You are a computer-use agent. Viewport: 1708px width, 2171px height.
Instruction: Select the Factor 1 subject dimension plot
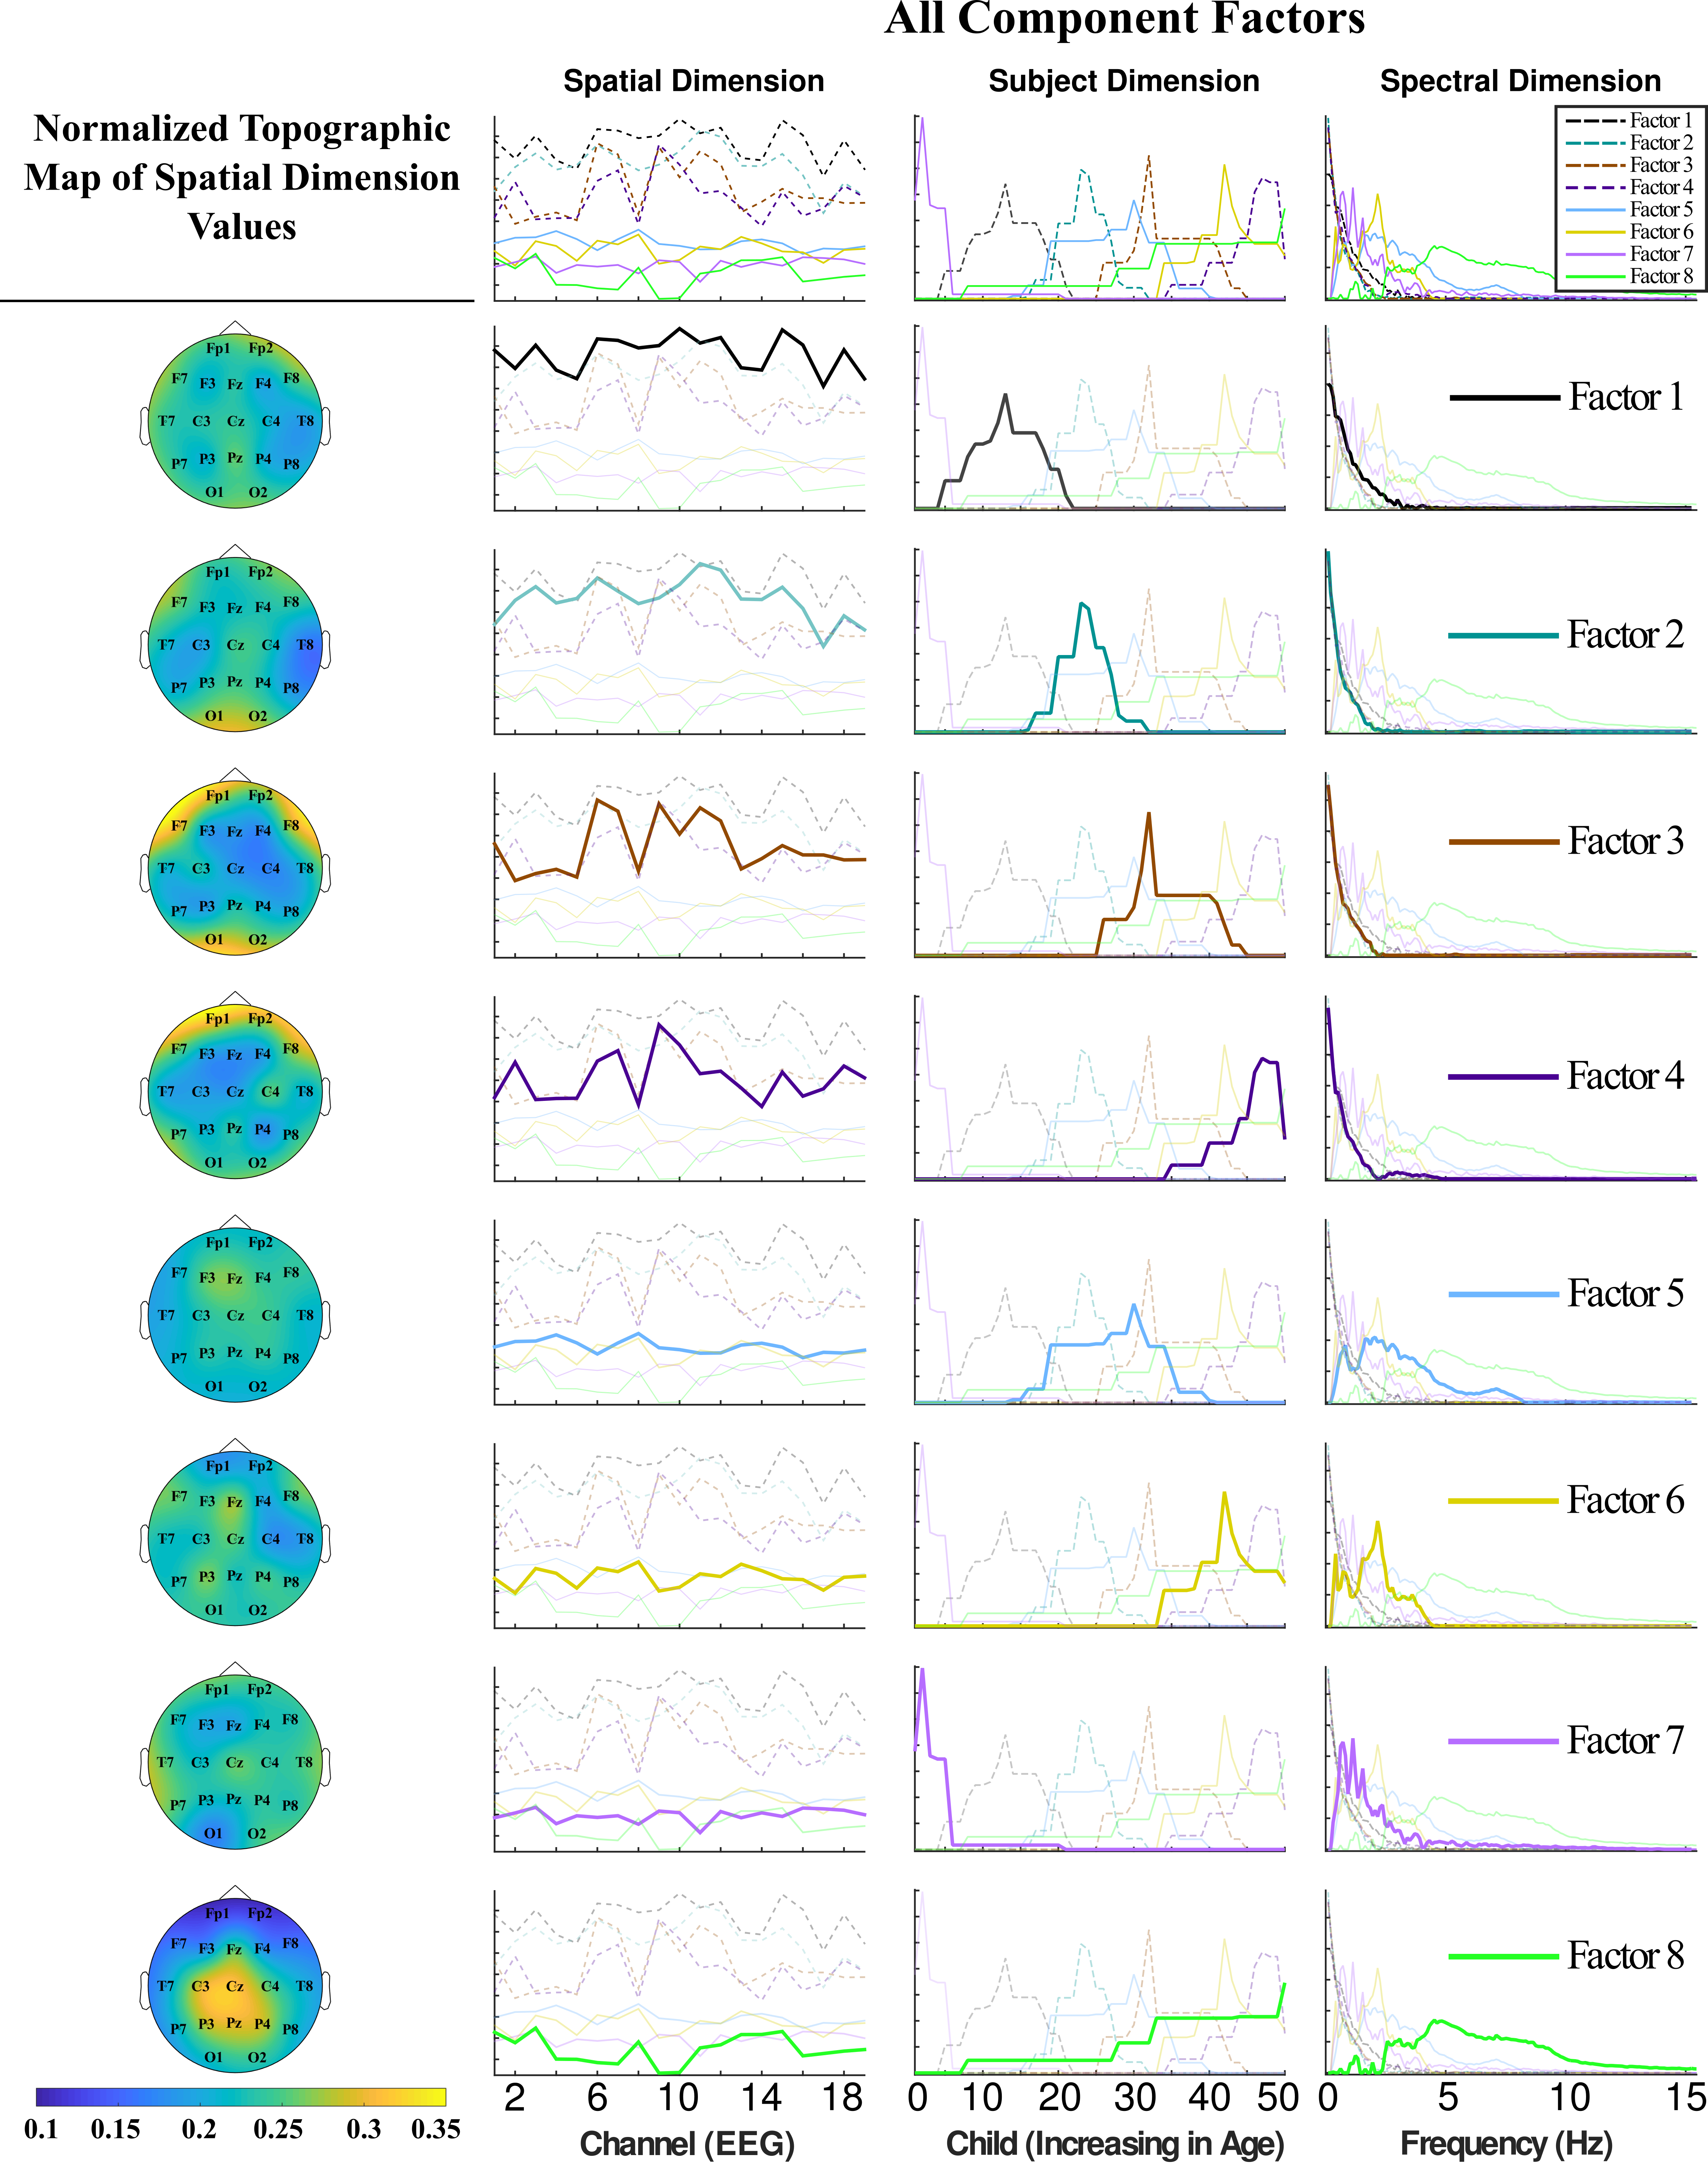[x=1100, y=418]
